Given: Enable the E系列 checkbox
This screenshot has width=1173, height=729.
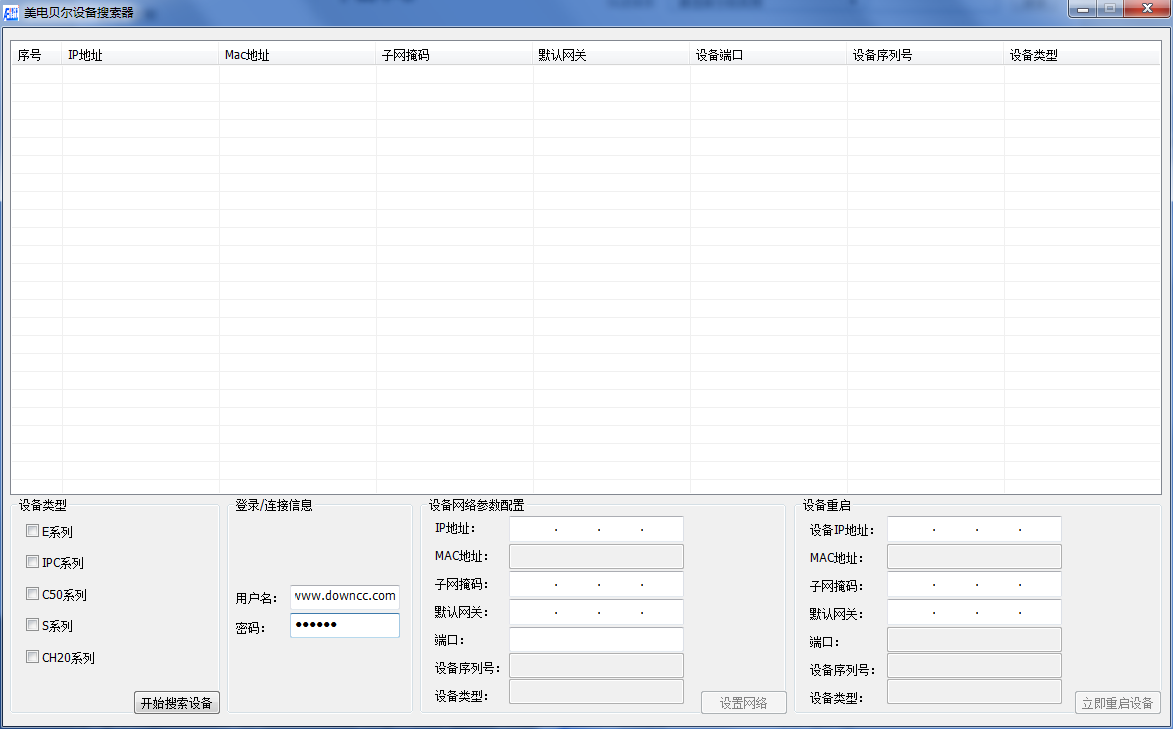Looking at the screenshot, I should point(32,531).
